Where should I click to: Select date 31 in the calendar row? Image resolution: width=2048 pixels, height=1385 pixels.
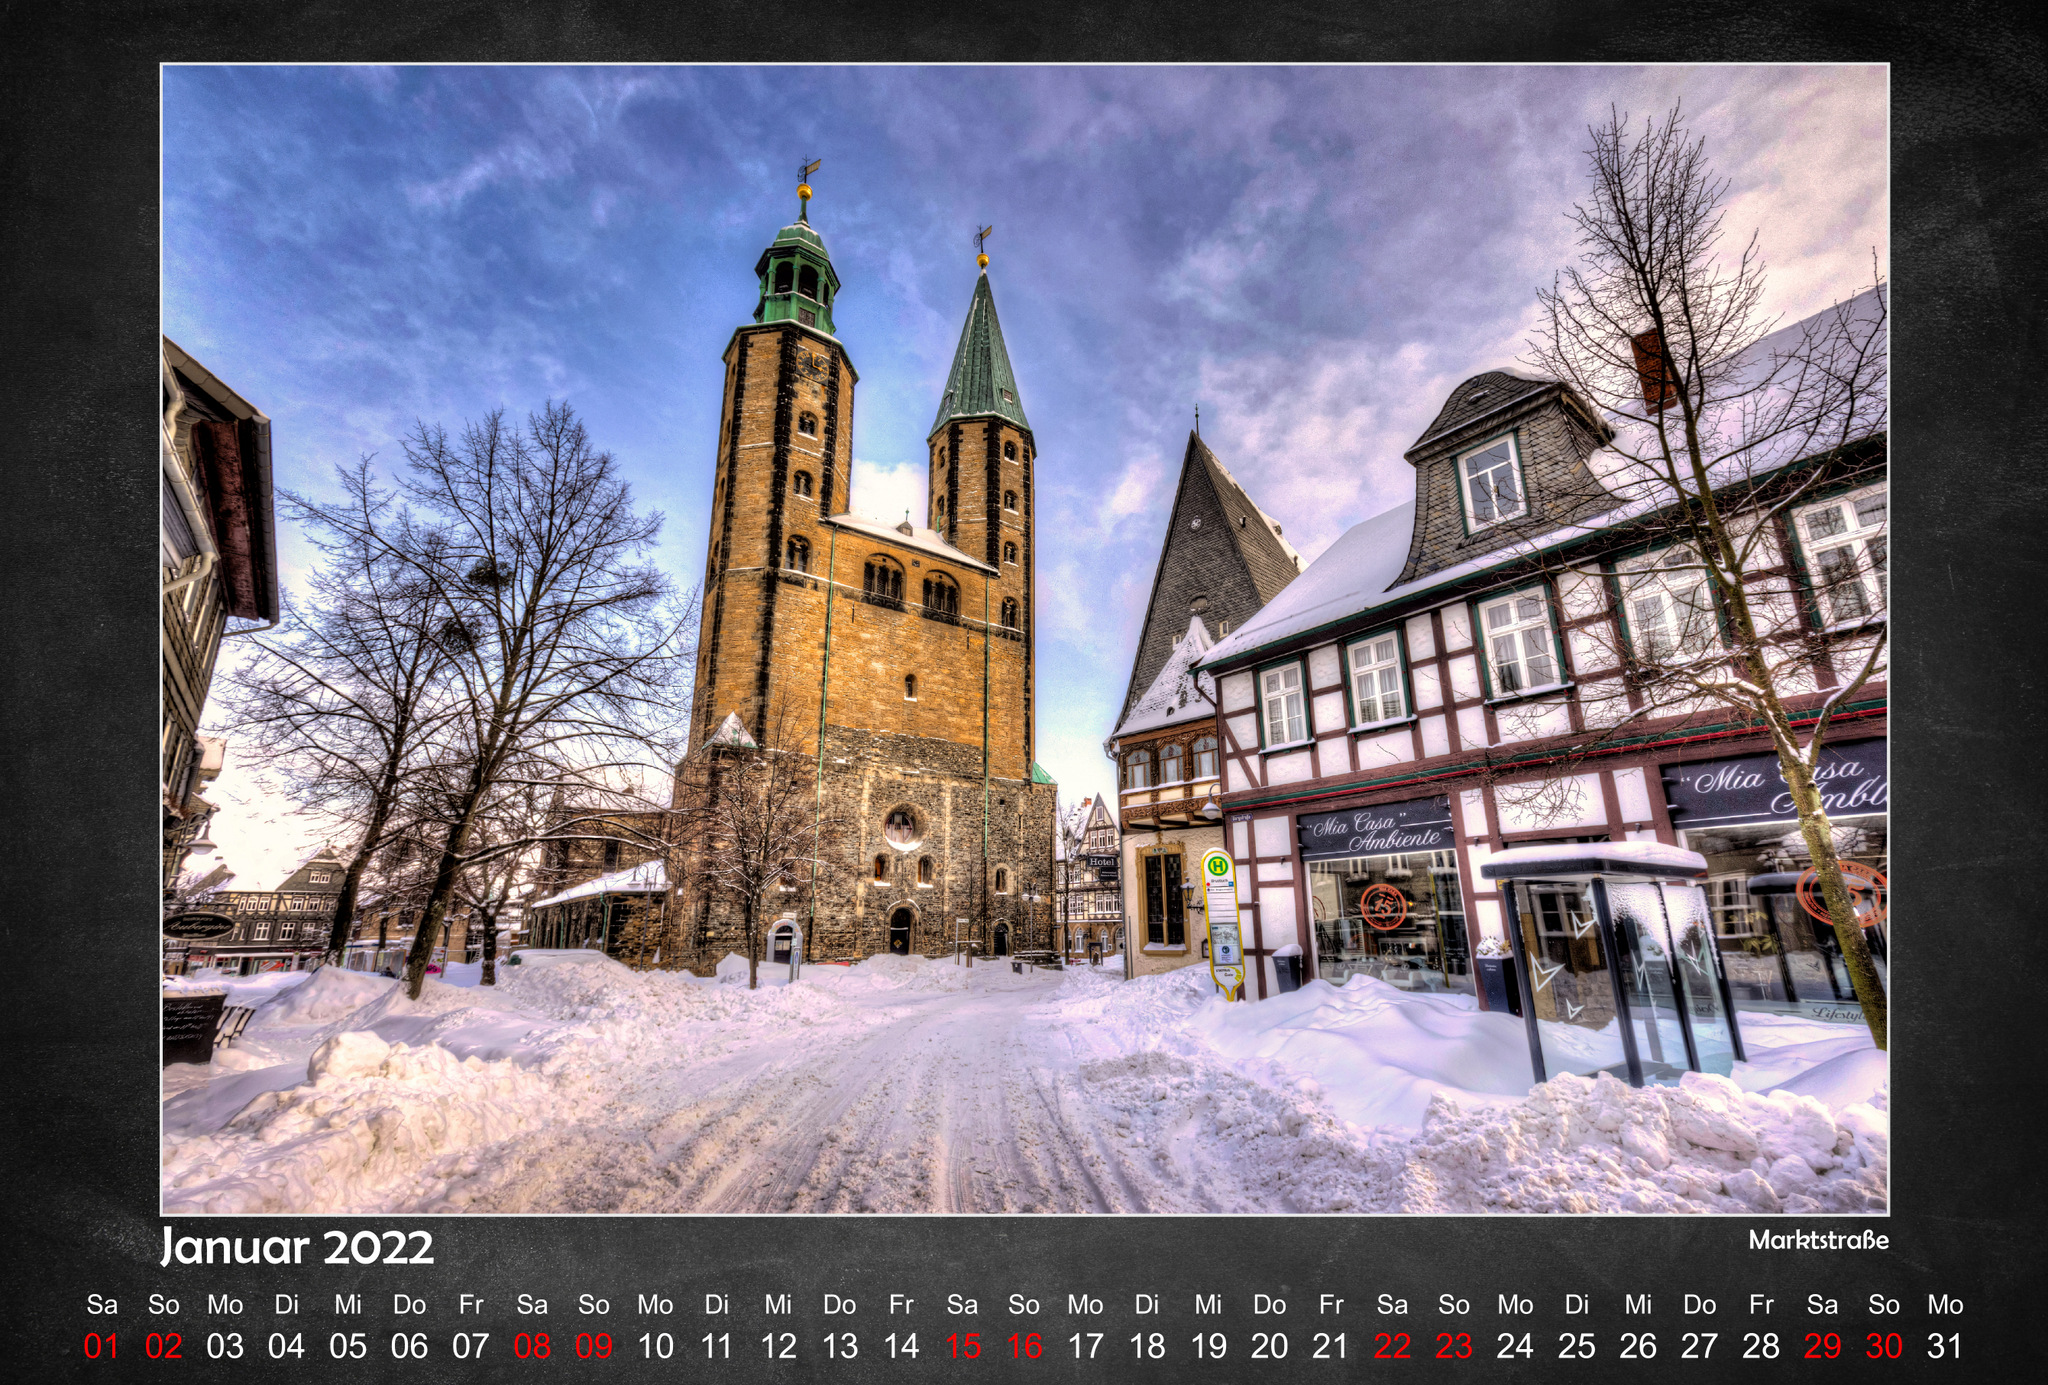pyautogui.click(x=1945, y=1347)
